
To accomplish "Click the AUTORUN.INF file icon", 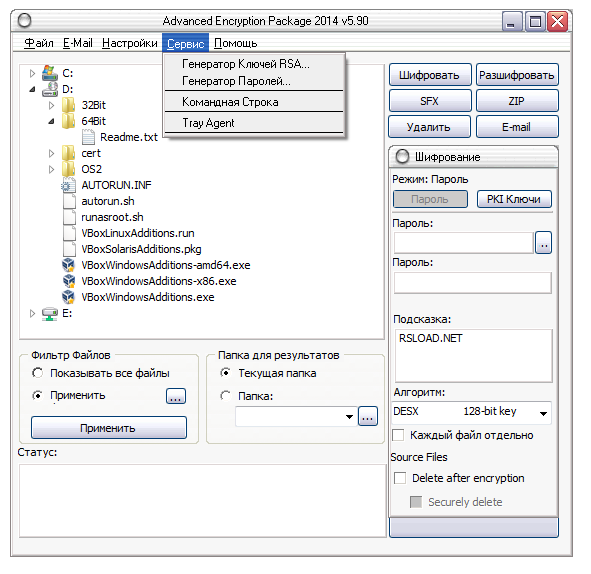I will point(69,185).
